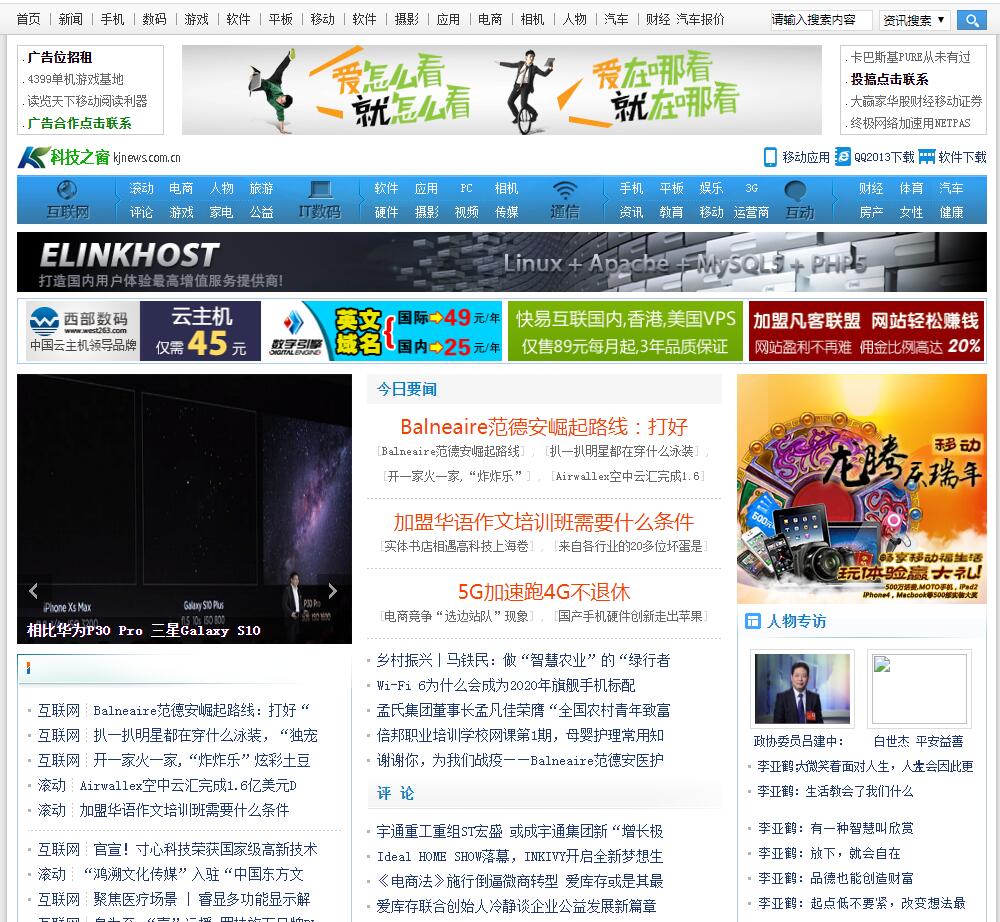Select 旅游 in blue navigation bar

[x=261, y=189]
